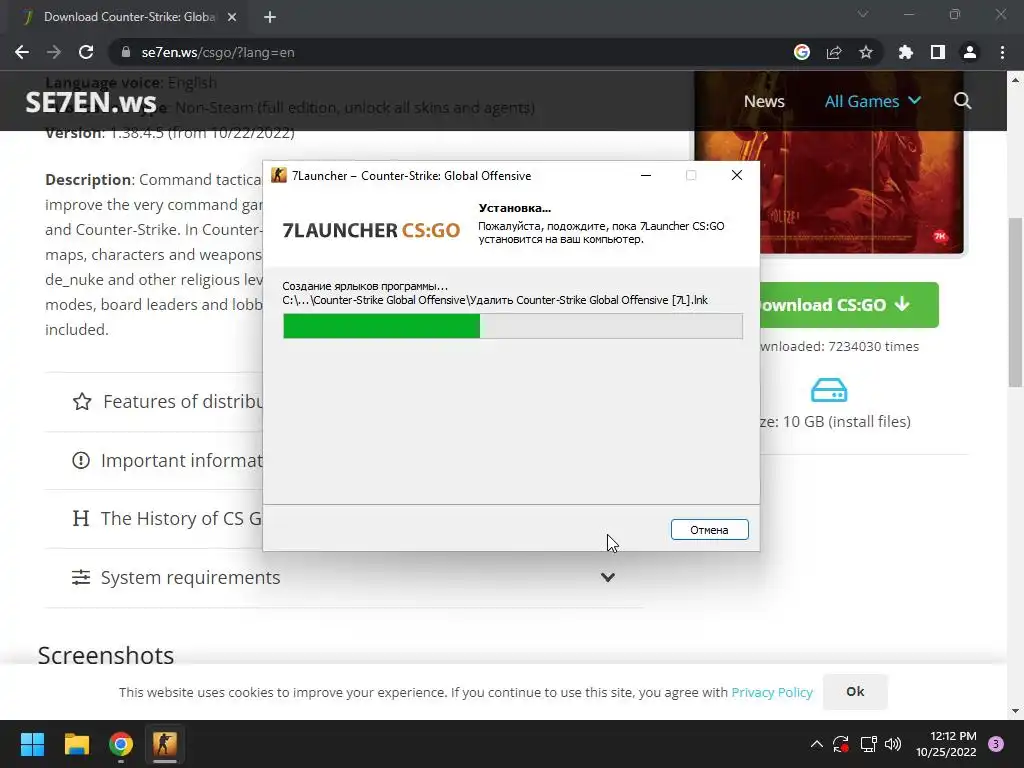1024x768 pixels.
Task: Open a new browser tab
Action: click(270, 17)
